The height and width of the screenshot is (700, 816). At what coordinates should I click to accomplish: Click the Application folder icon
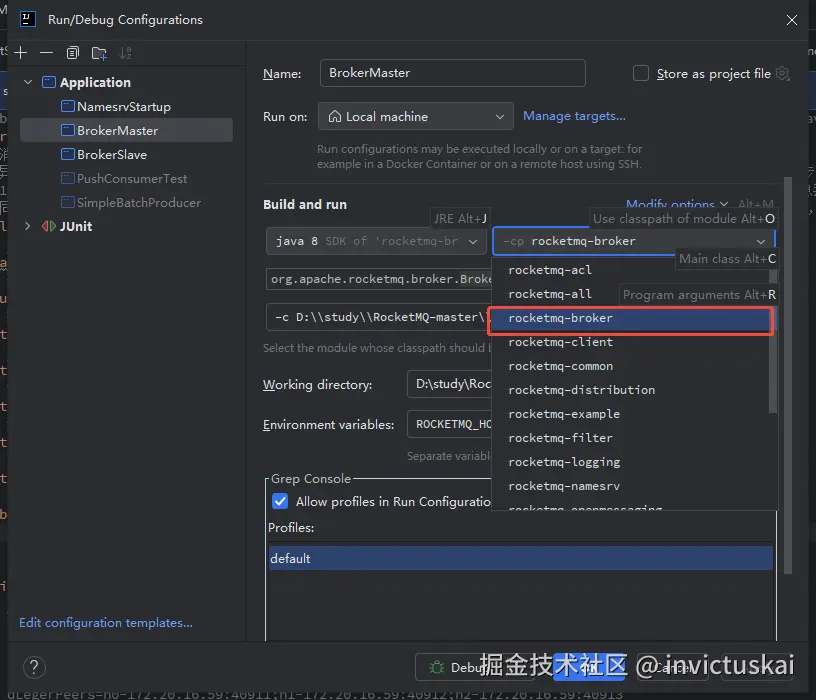click(49, 82)
